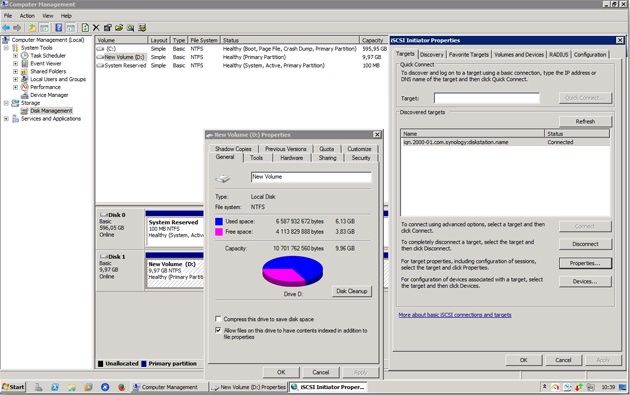
Task: Click the toolbar Properties icon beside the X
Action: click(107, 28)
